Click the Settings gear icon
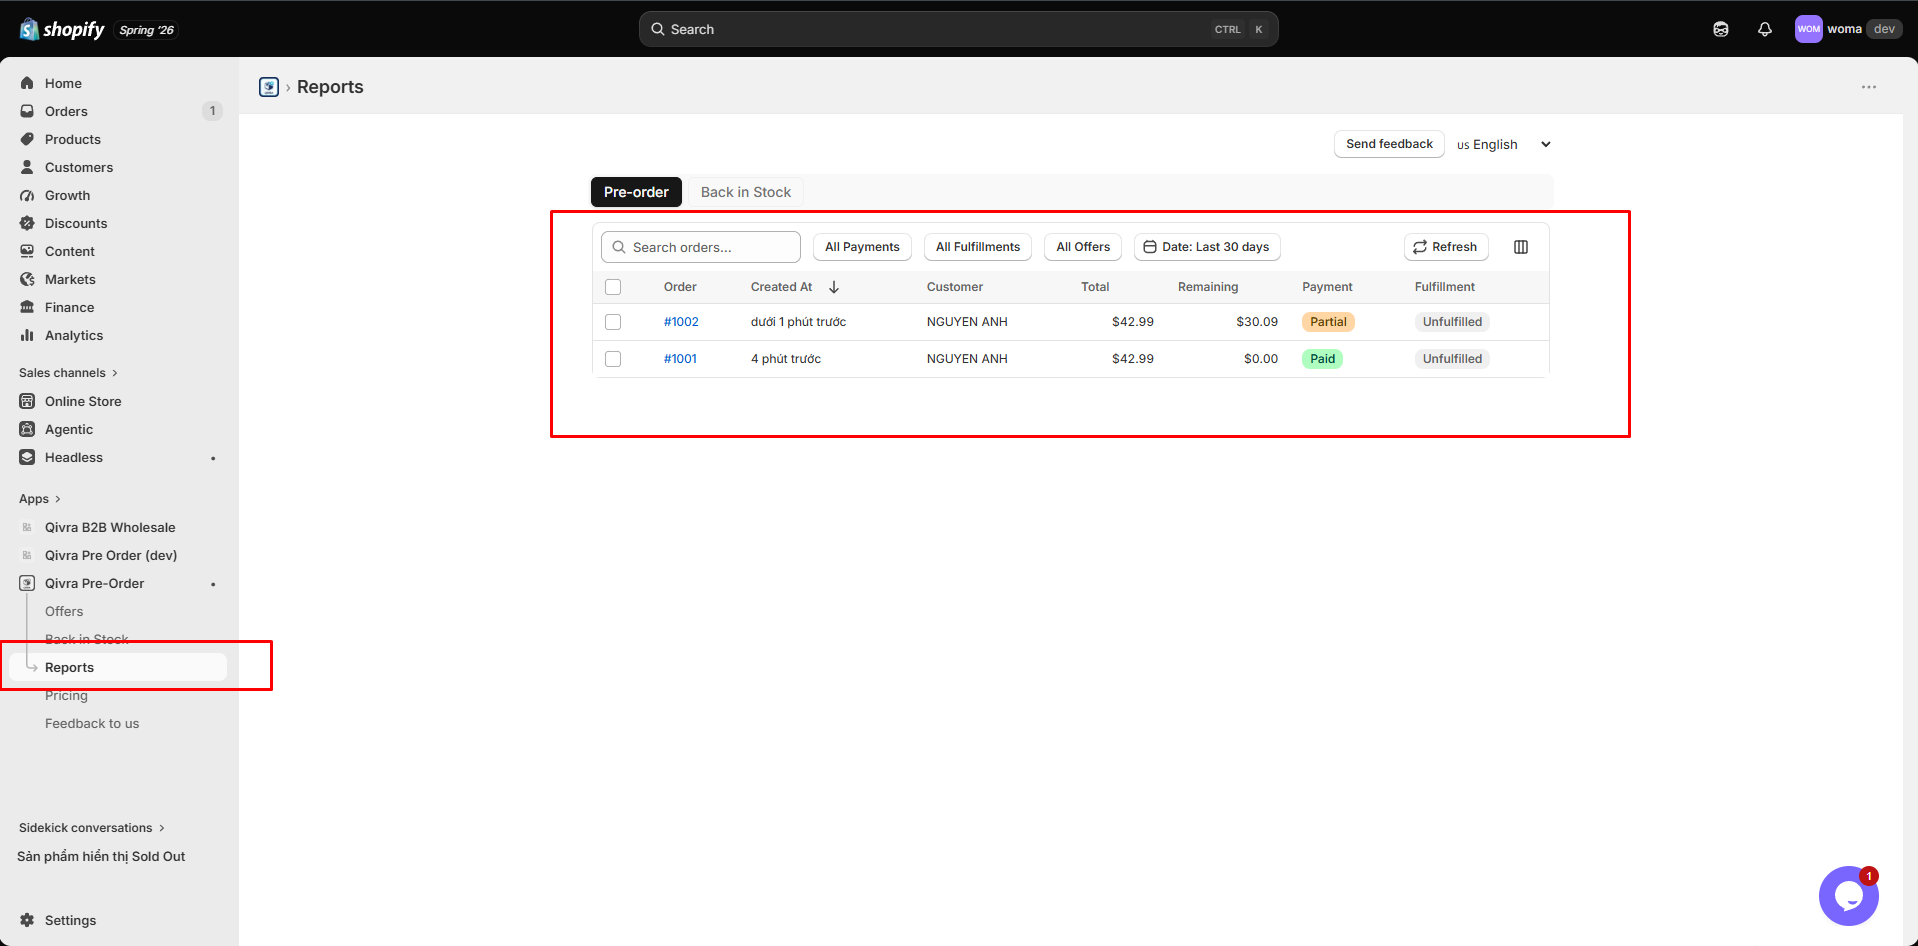 point(27,920)
